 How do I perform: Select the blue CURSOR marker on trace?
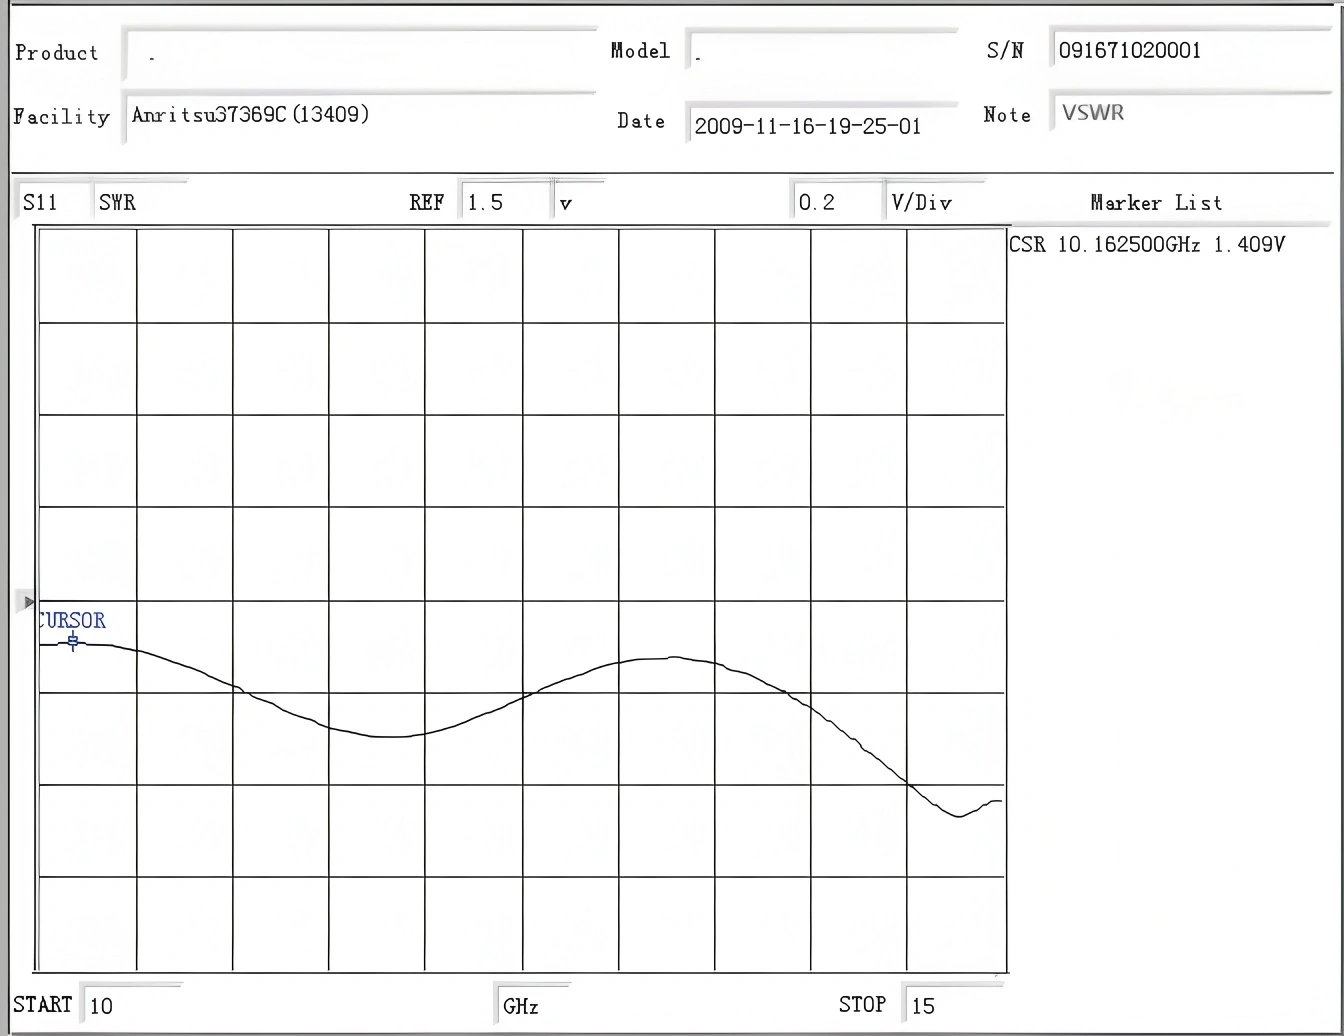pyautogui.click(x=72, y=642)
